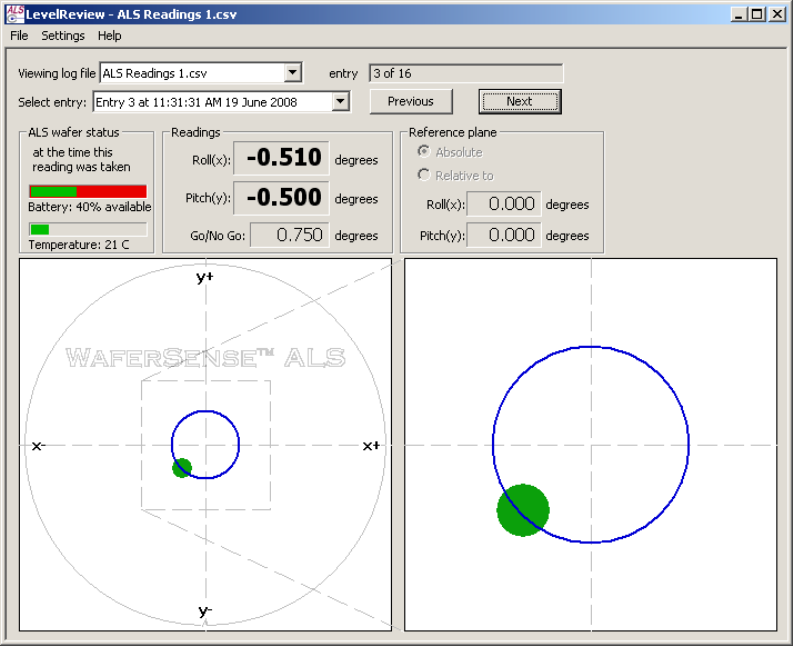Viewport: 793px width, 646px height.
Task: Open the Settings menu
Action: [63, 36]
